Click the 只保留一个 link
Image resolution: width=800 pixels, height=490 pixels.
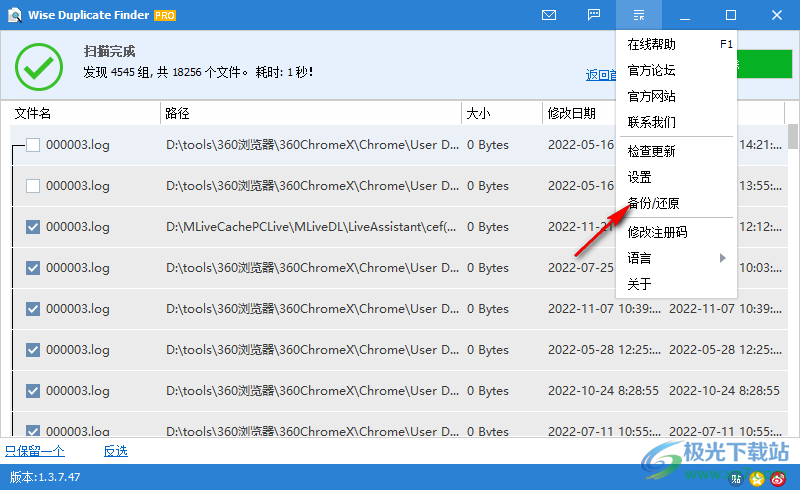[x=35, y=451]
